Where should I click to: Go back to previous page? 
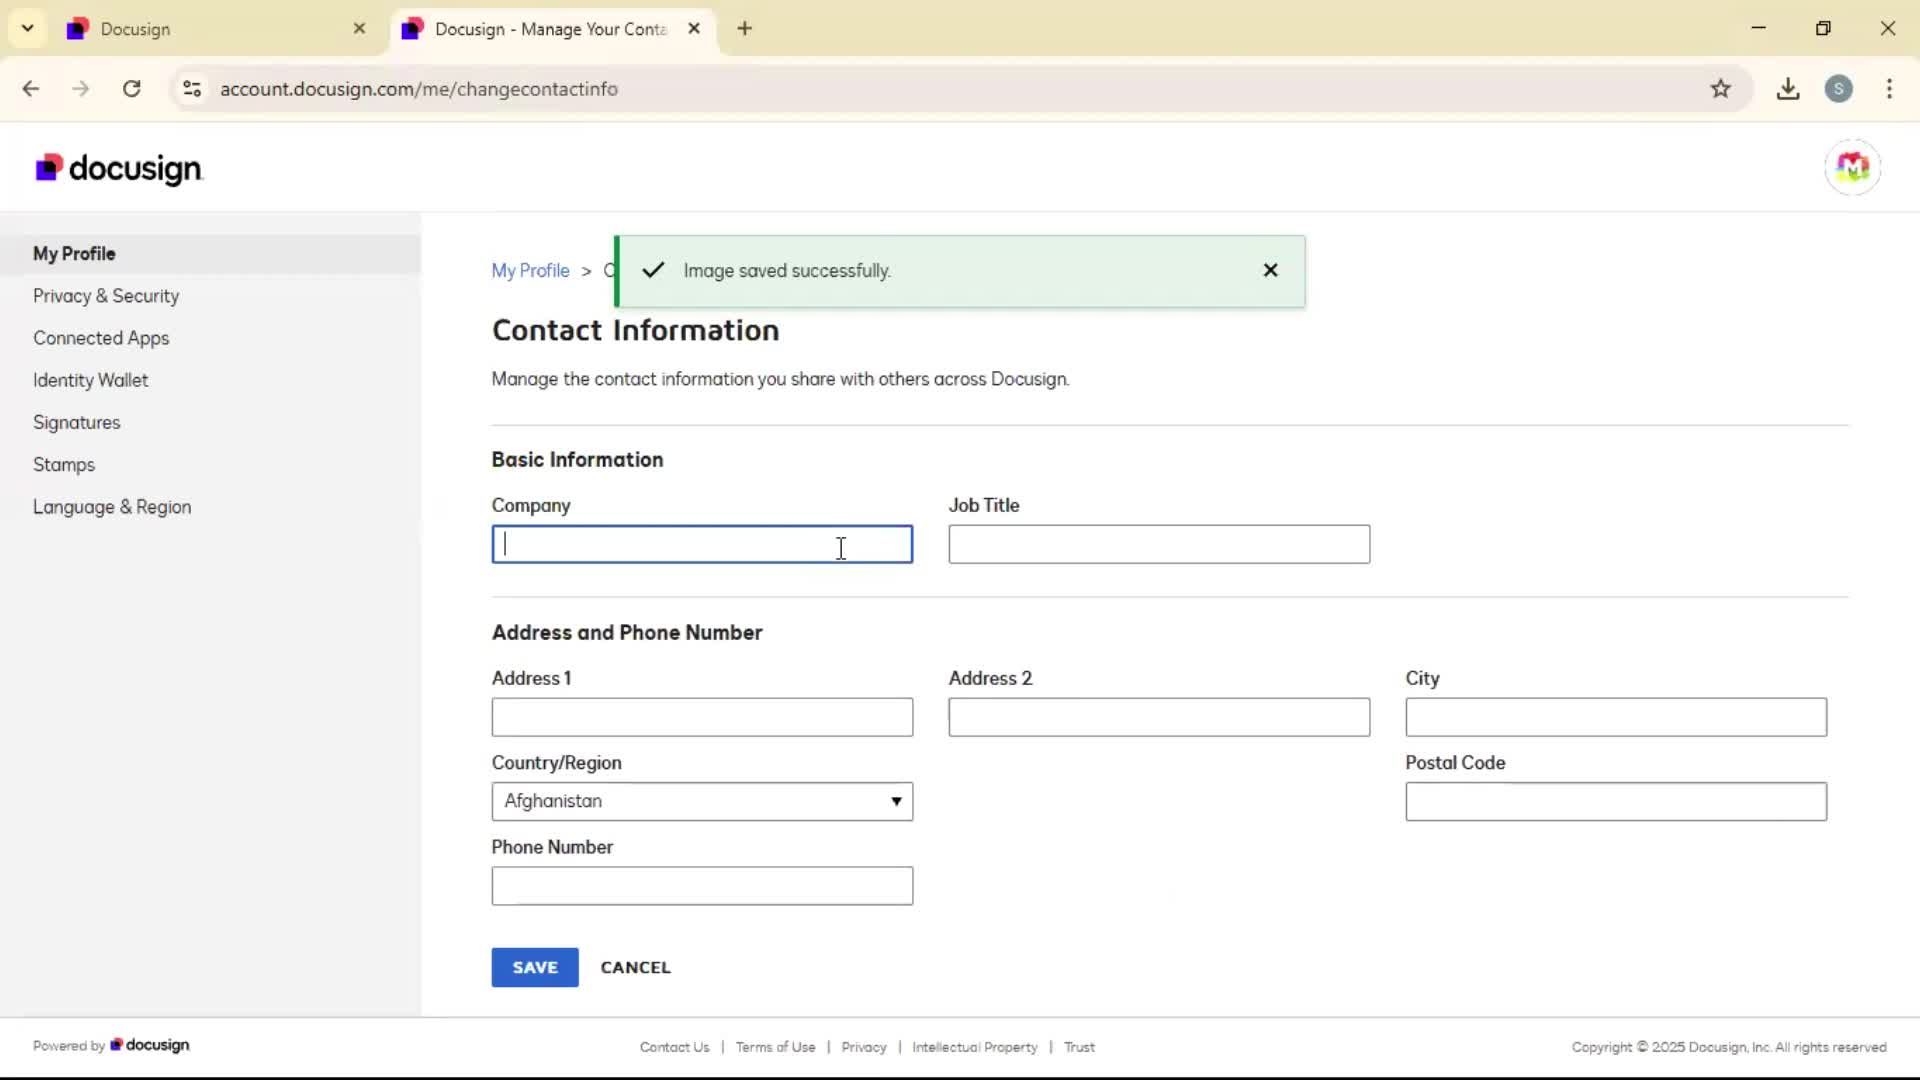tap(30, 89)
